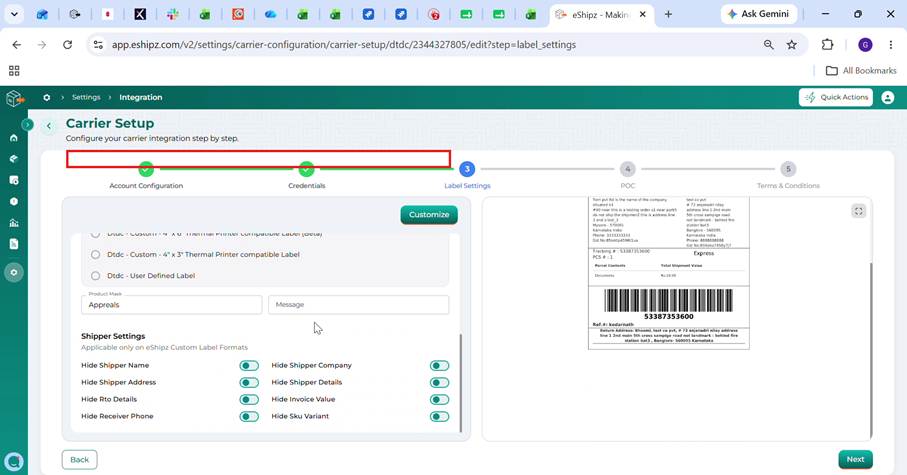Screen dimensions: 907x475
Task: Open Chrome three-dot menu
Action: [x=891, y=45]
